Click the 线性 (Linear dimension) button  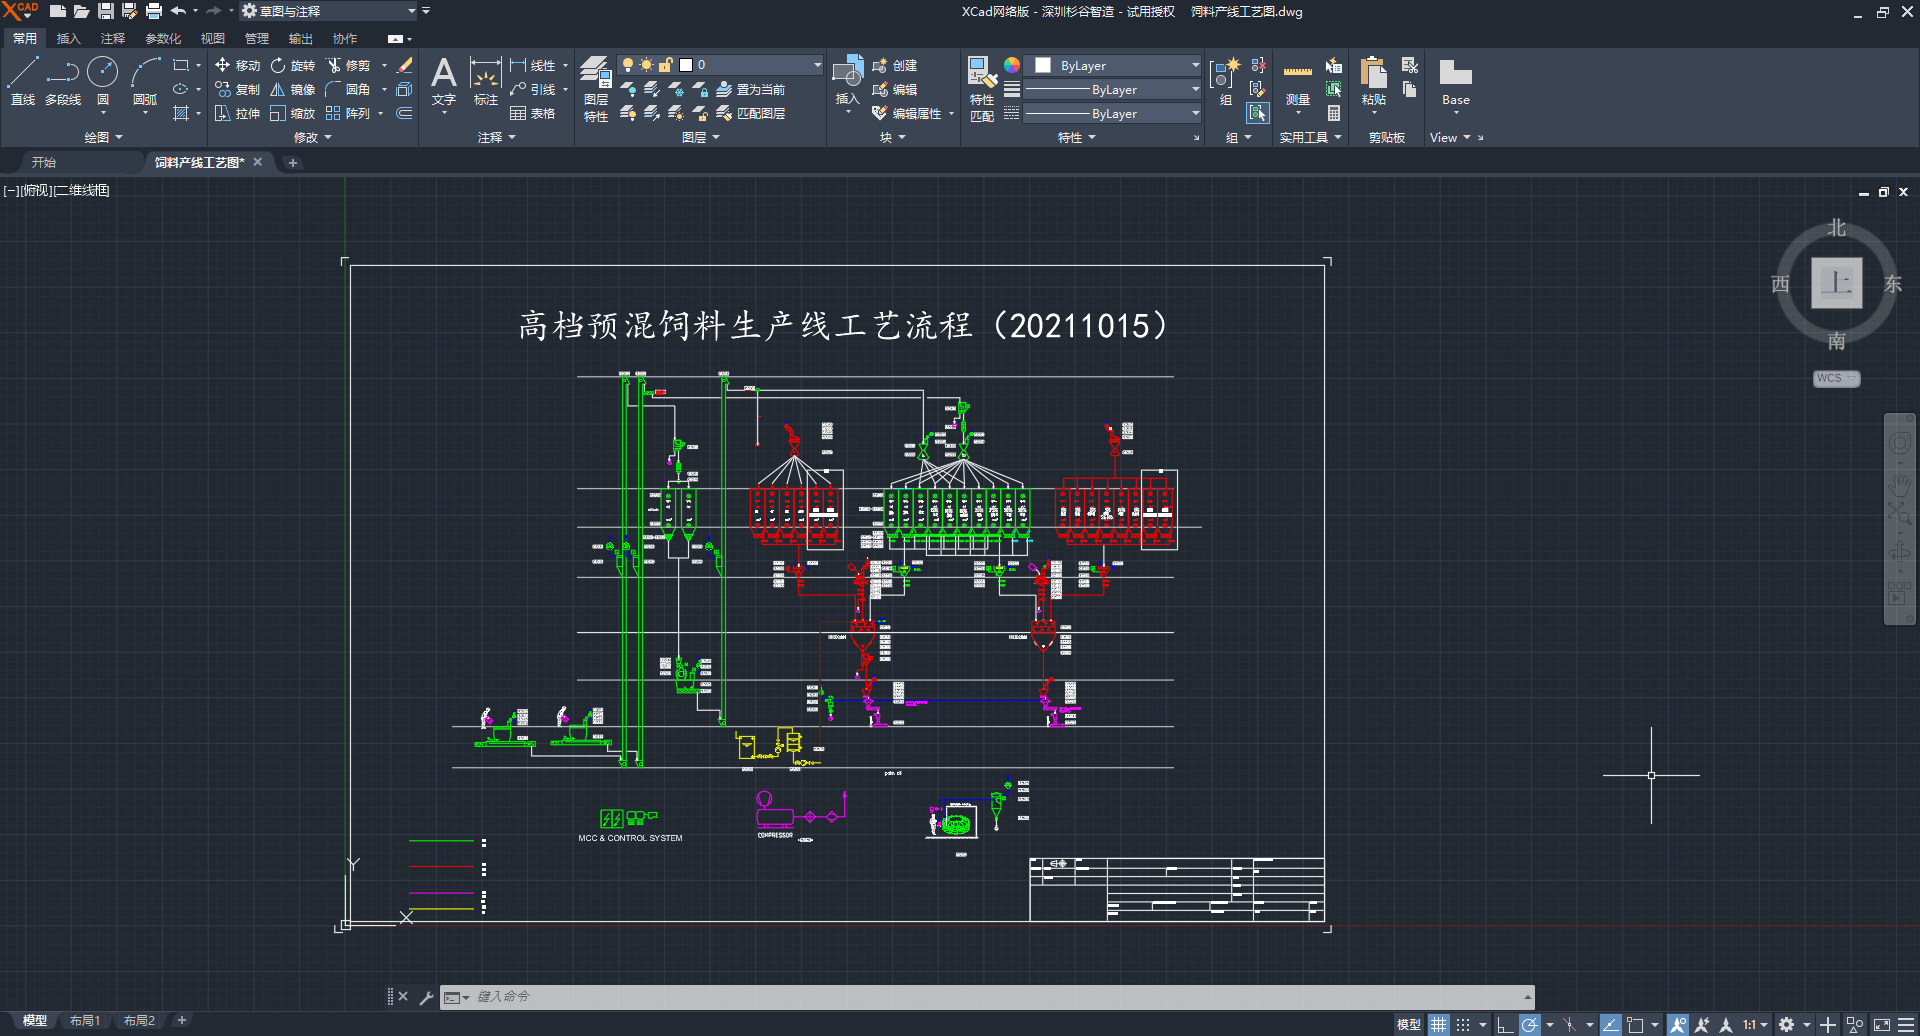(532, 65)
